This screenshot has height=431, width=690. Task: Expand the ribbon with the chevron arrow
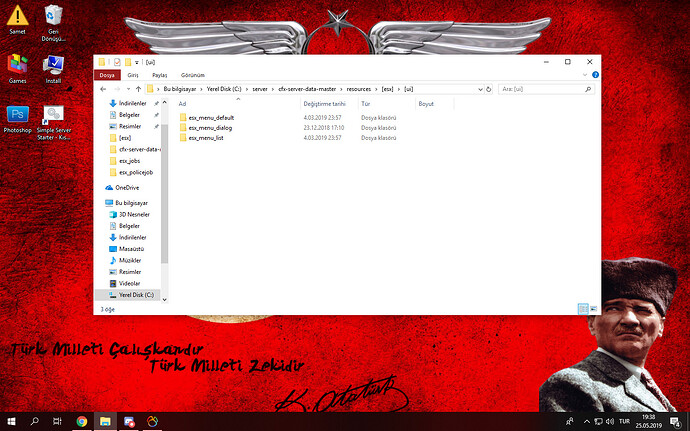click(x=585, y=75)
